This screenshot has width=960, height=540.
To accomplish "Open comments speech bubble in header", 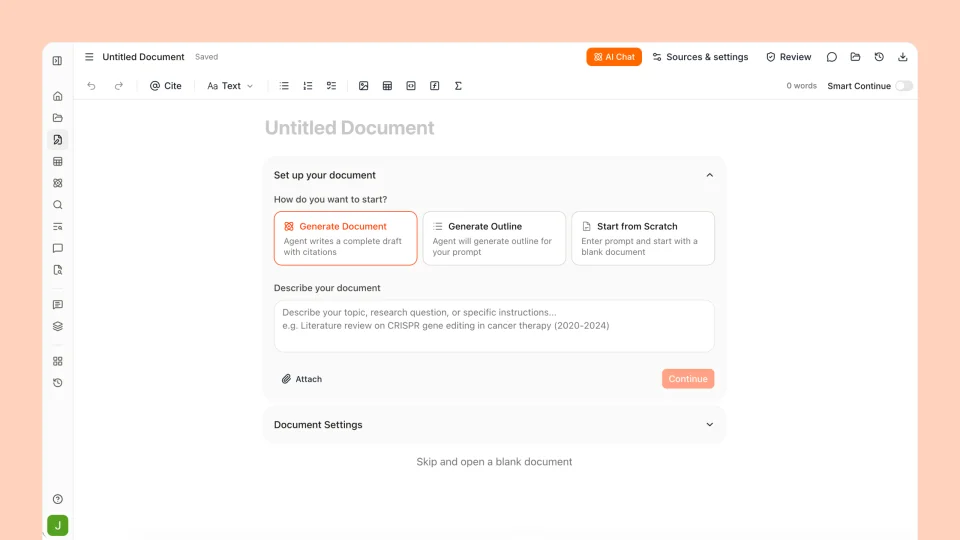I will coord(831,57).
